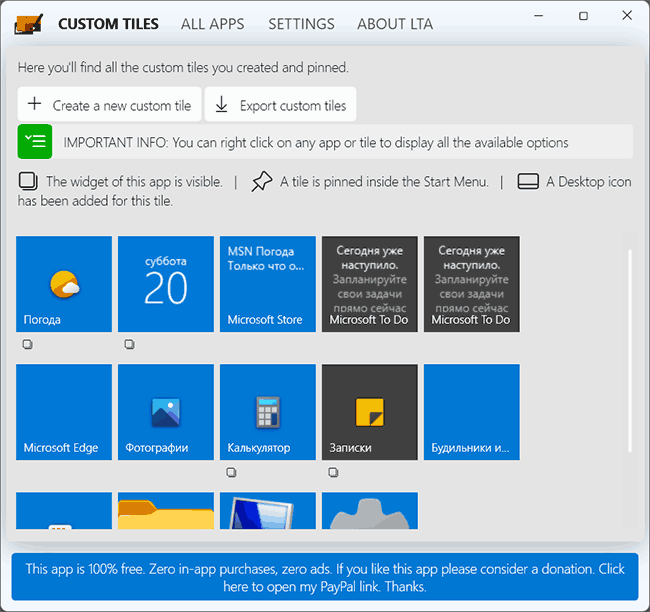Click the tiles list vertical scrollbar
The image size is (650, 612).
click(x=630, y=350)
